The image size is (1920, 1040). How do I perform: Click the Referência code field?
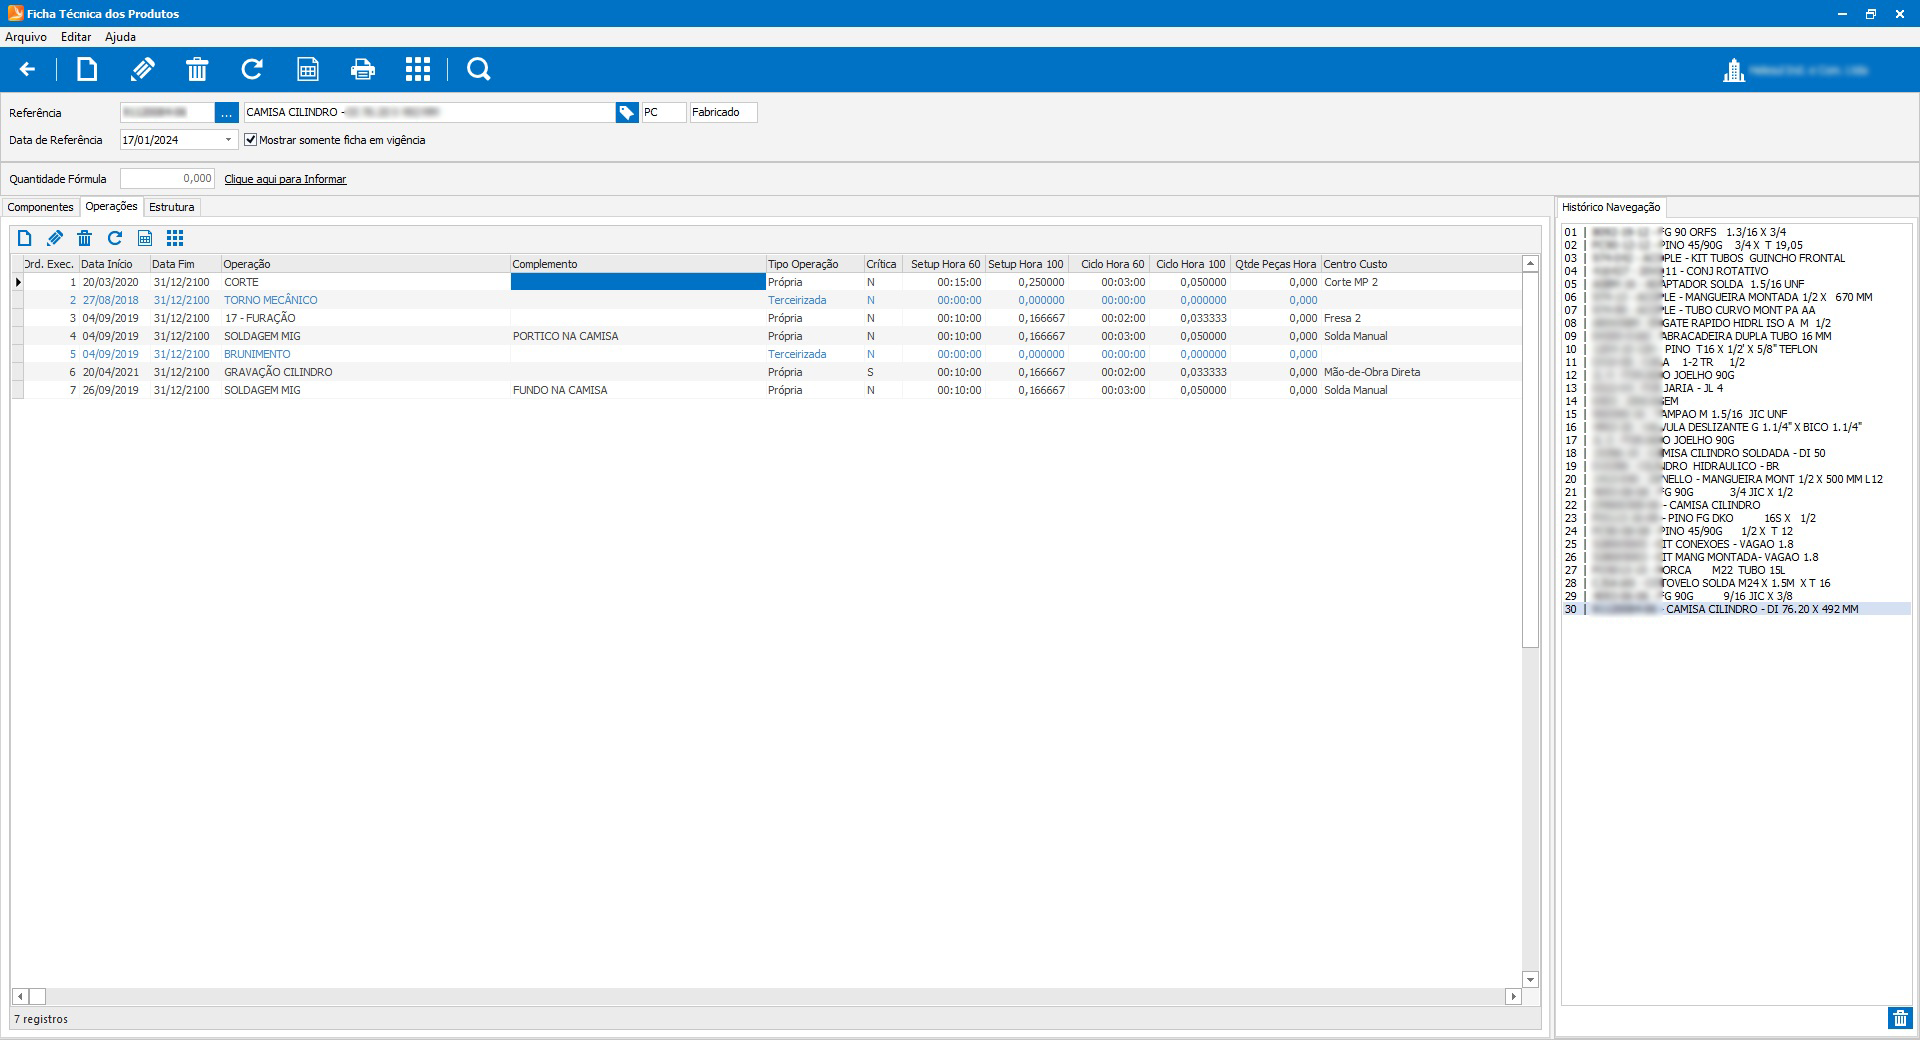click(x=167, y=113)
